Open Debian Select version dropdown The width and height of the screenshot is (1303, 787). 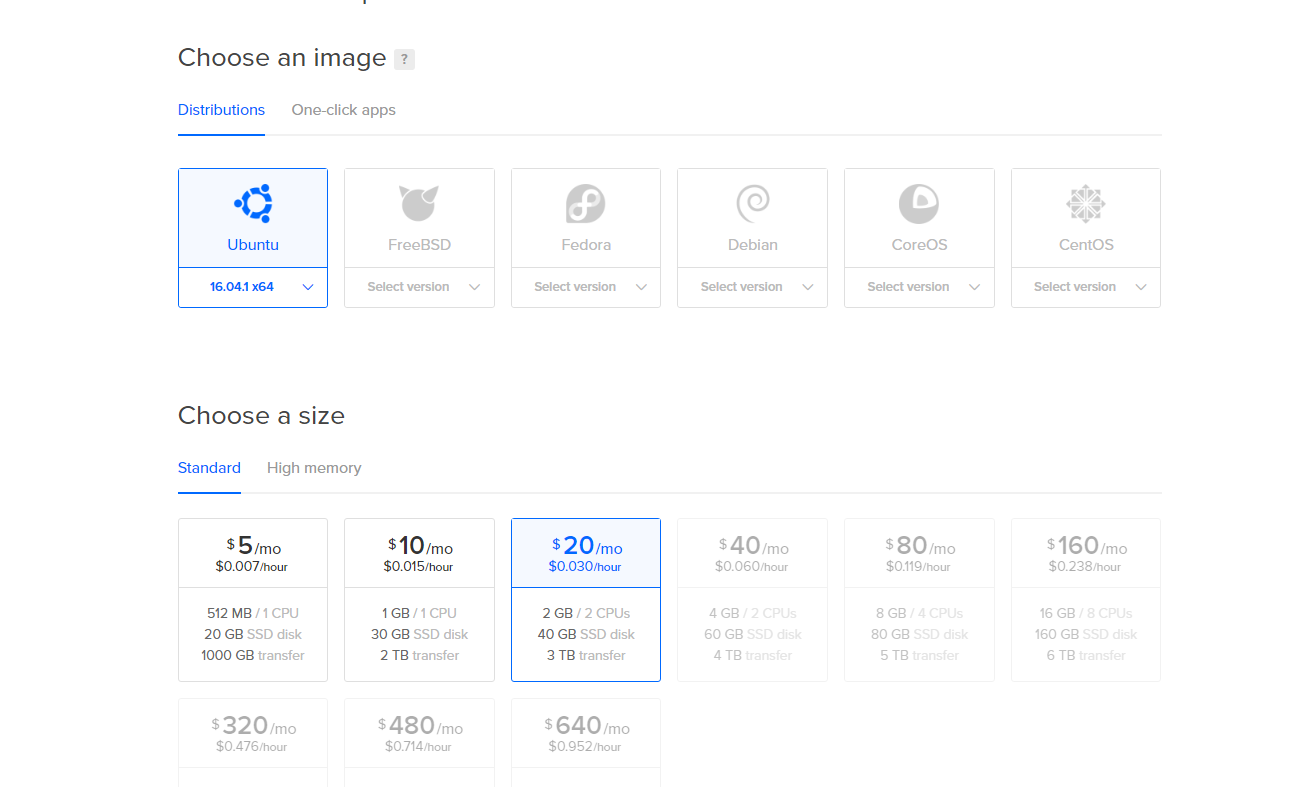tap(752, 287)
